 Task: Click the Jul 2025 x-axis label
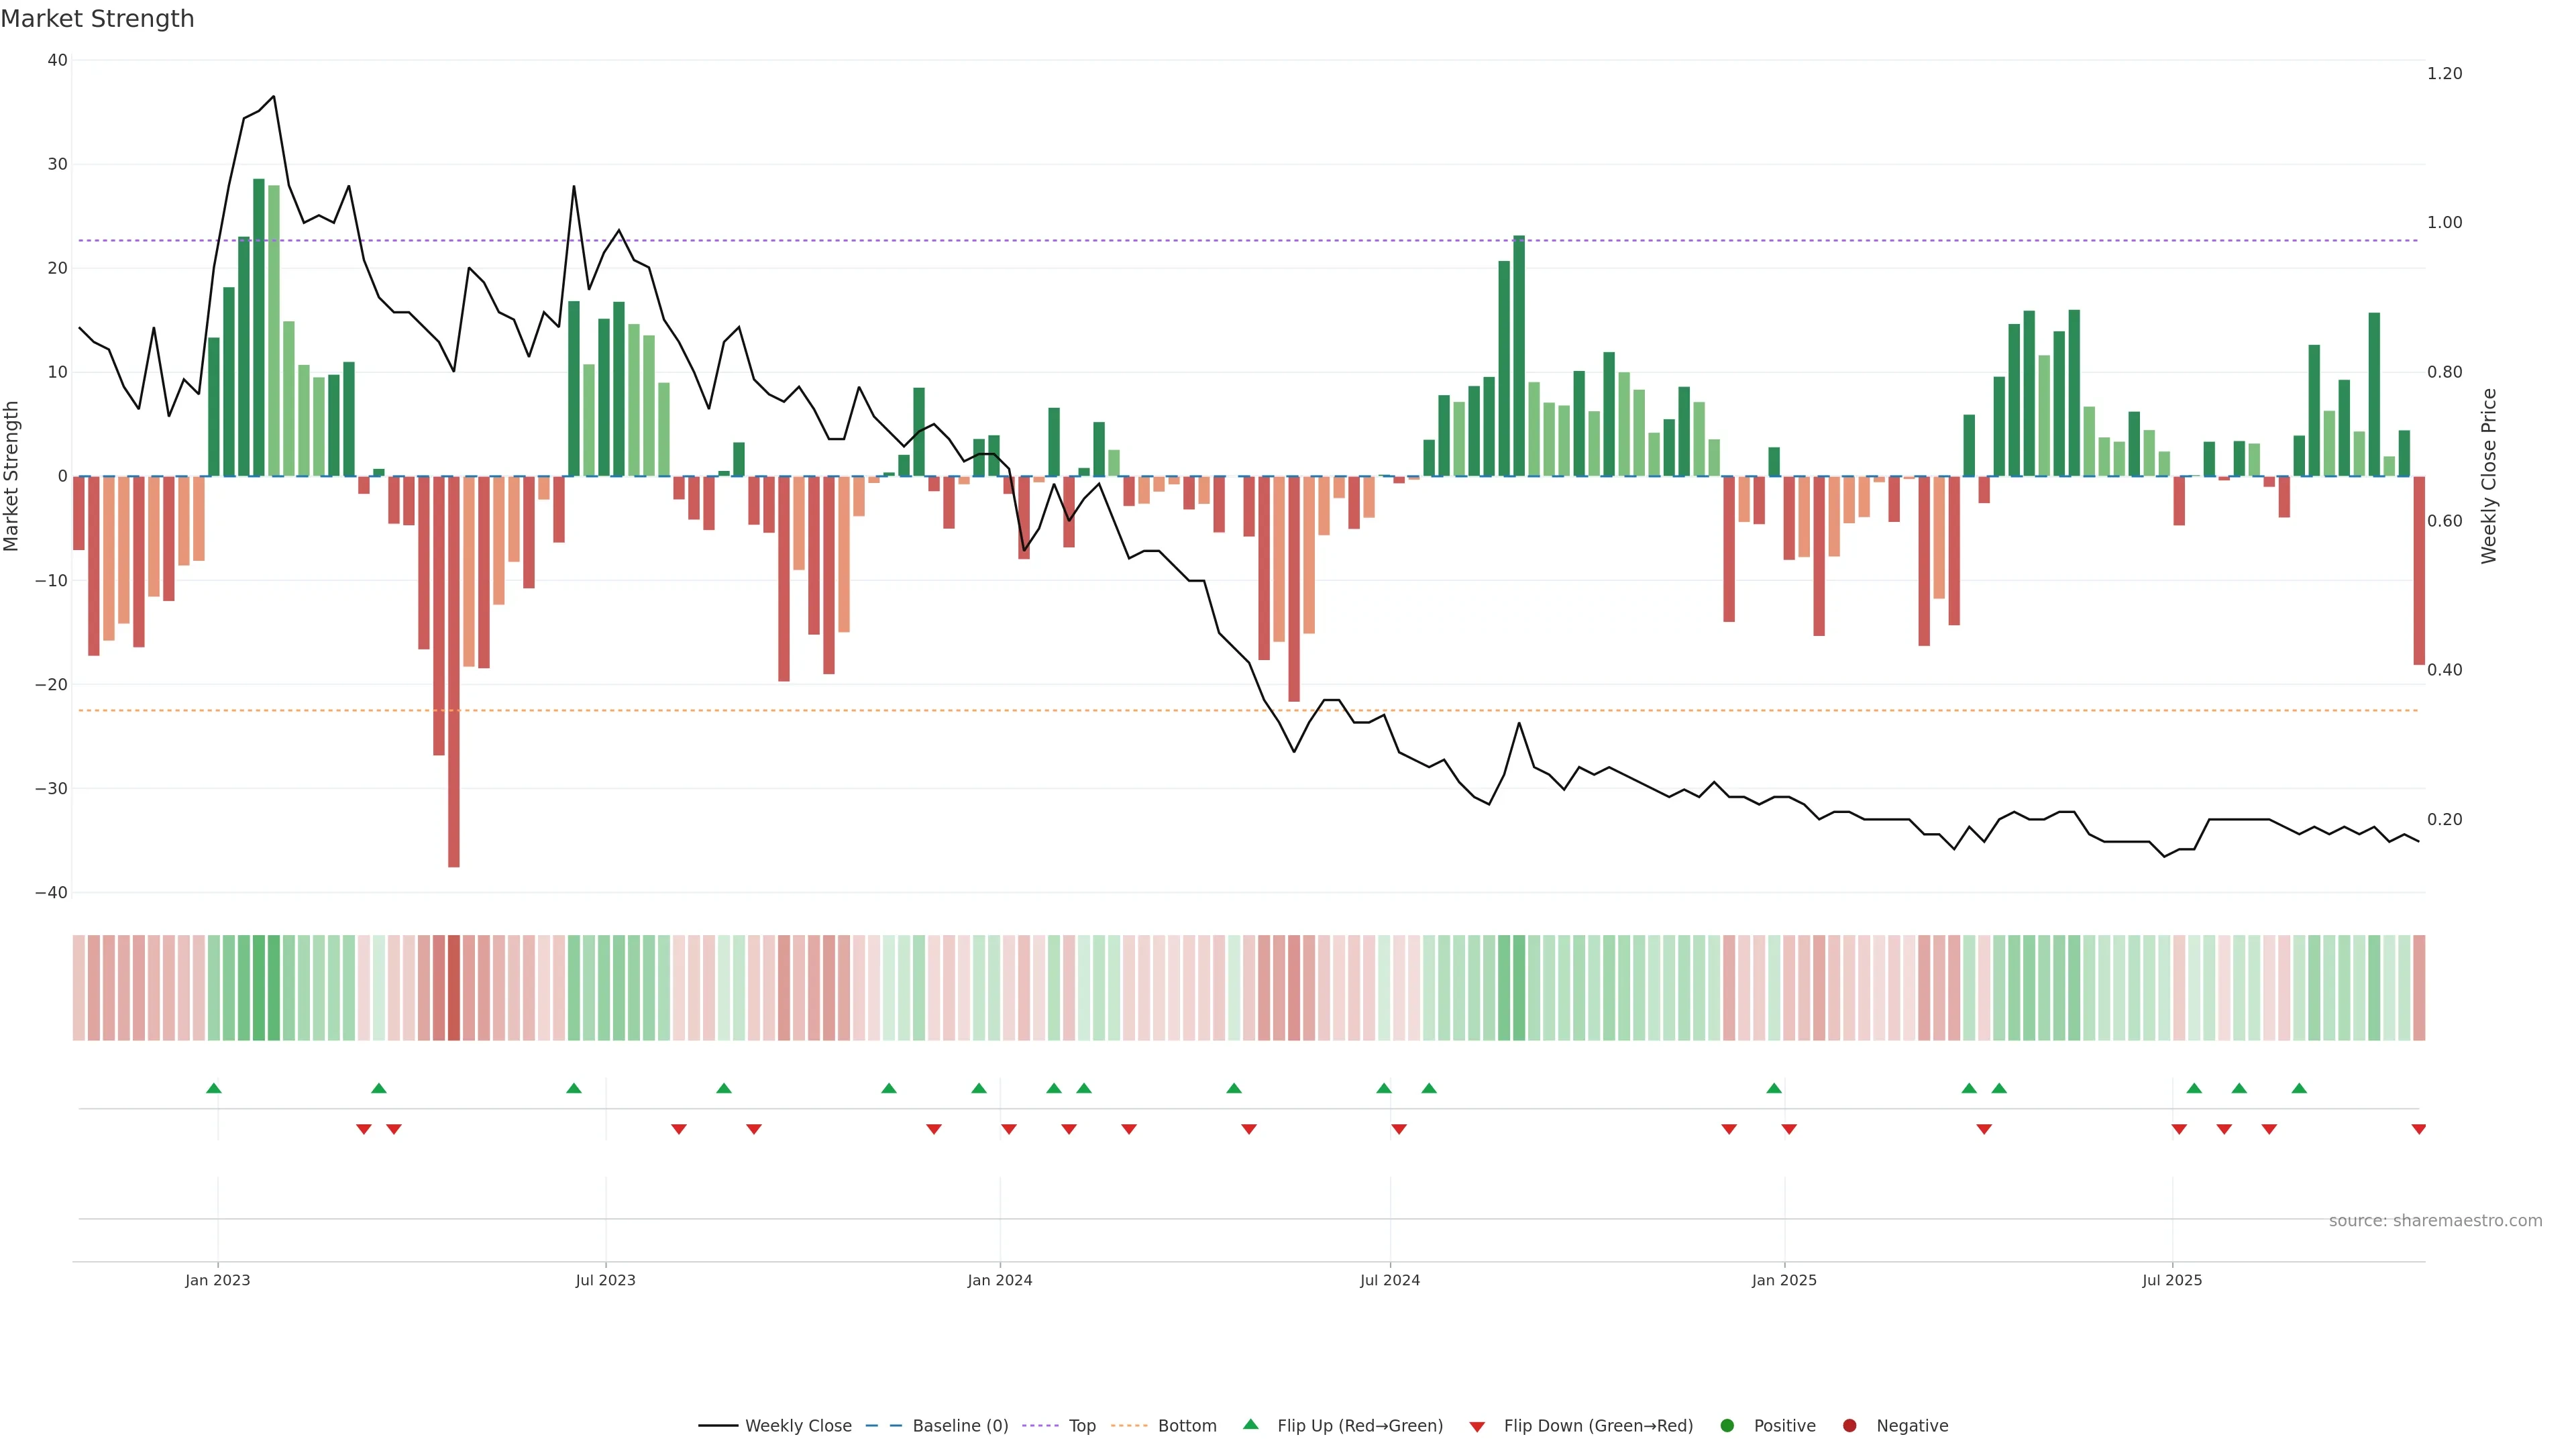click(x=2171, y=1280)
